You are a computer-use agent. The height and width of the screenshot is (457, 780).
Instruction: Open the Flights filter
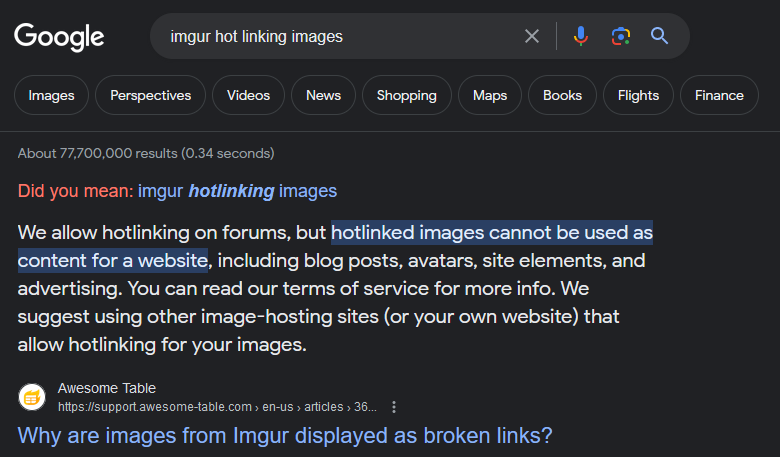(x=638, y=96)
